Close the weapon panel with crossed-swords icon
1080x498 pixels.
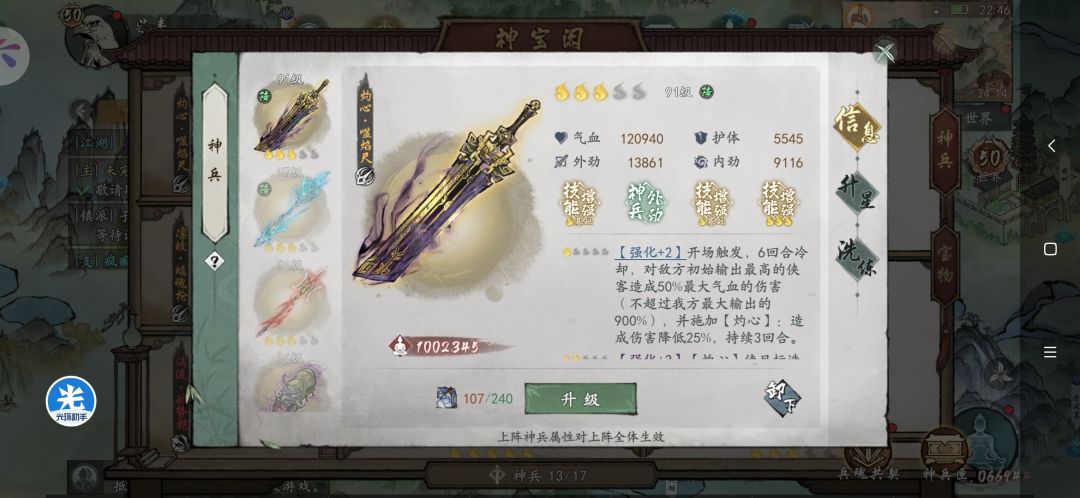click(x=886, y=51)
